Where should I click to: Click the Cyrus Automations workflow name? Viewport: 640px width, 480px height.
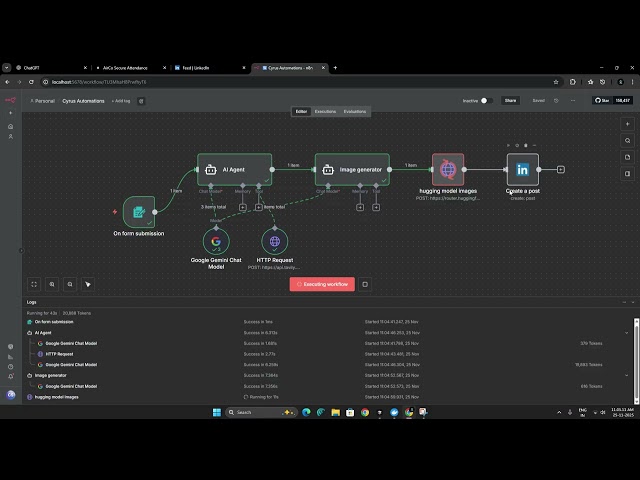coord(83,101)
